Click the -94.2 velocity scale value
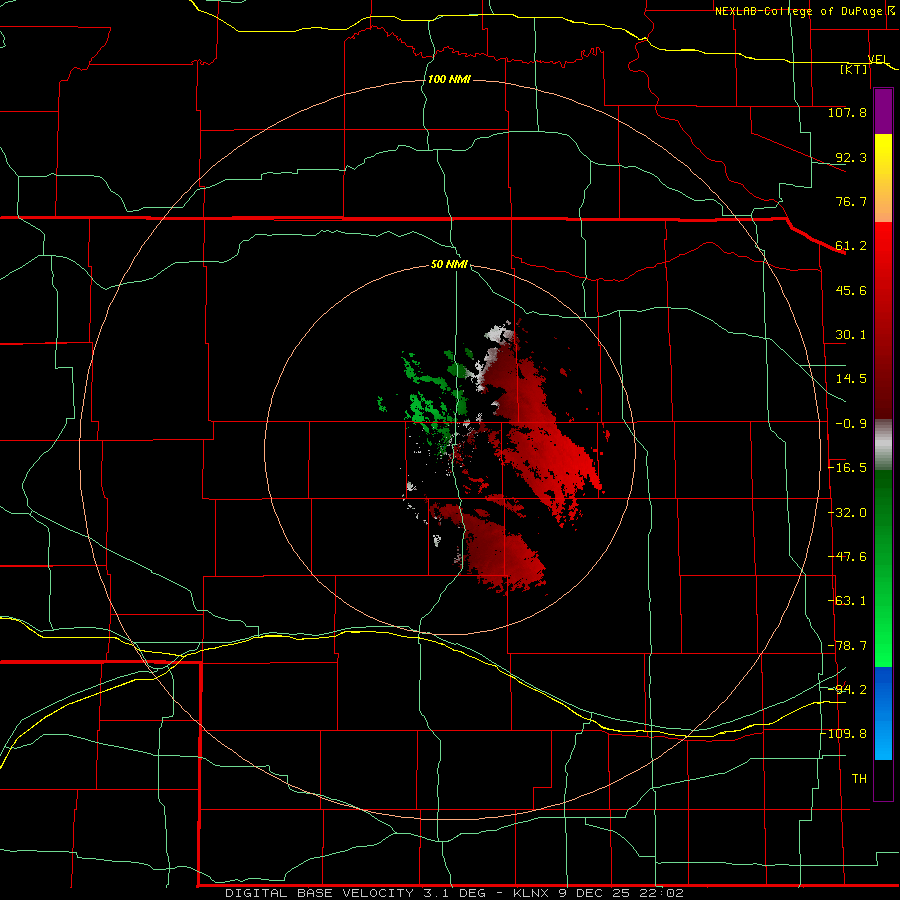Viewport: 900px width, 900px height. point(847,690)
